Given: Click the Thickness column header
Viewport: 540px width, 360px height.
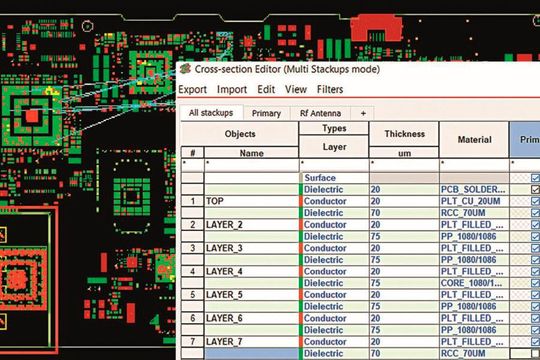Looking at the screenshot, I should point(404,134).
